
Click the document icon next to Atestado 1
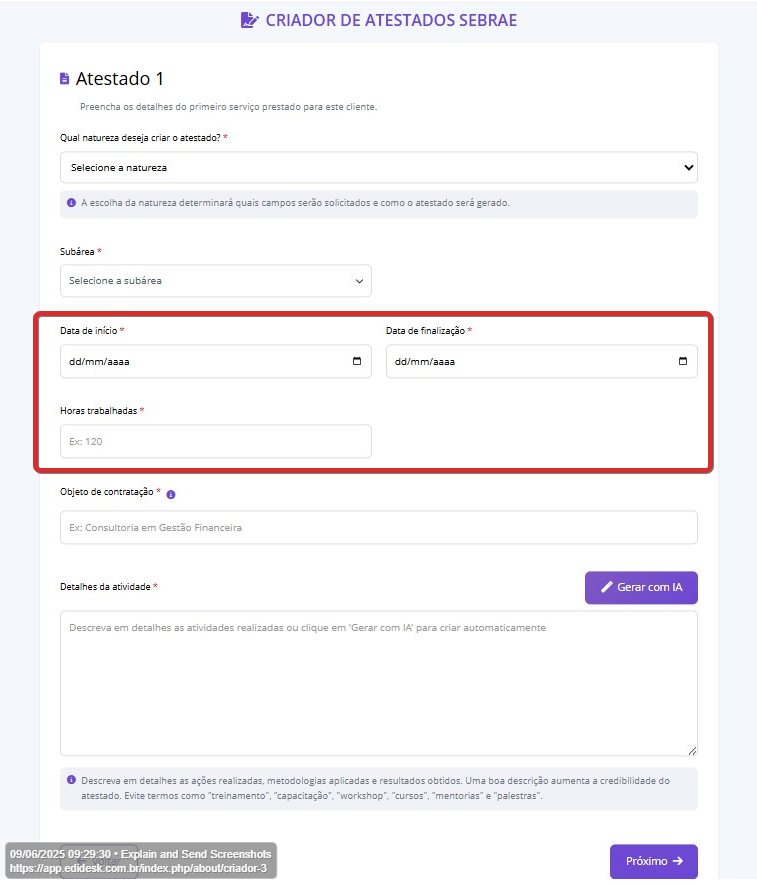click(65, 79)
